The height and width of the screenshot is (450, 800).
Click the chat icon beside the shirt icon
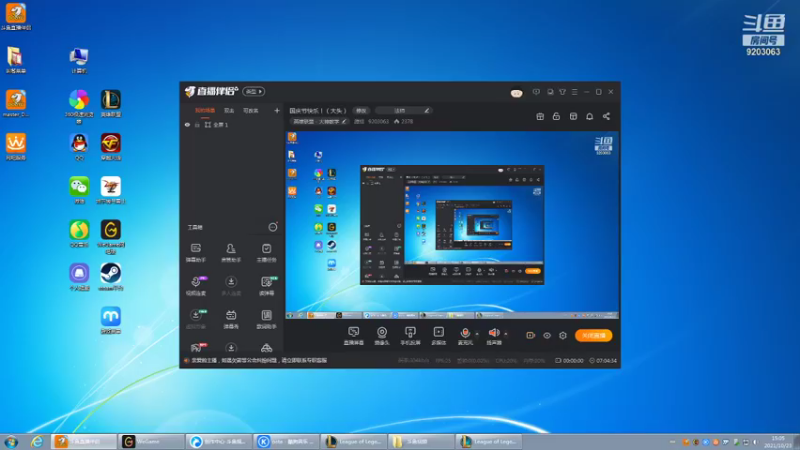tap(550, 92)
